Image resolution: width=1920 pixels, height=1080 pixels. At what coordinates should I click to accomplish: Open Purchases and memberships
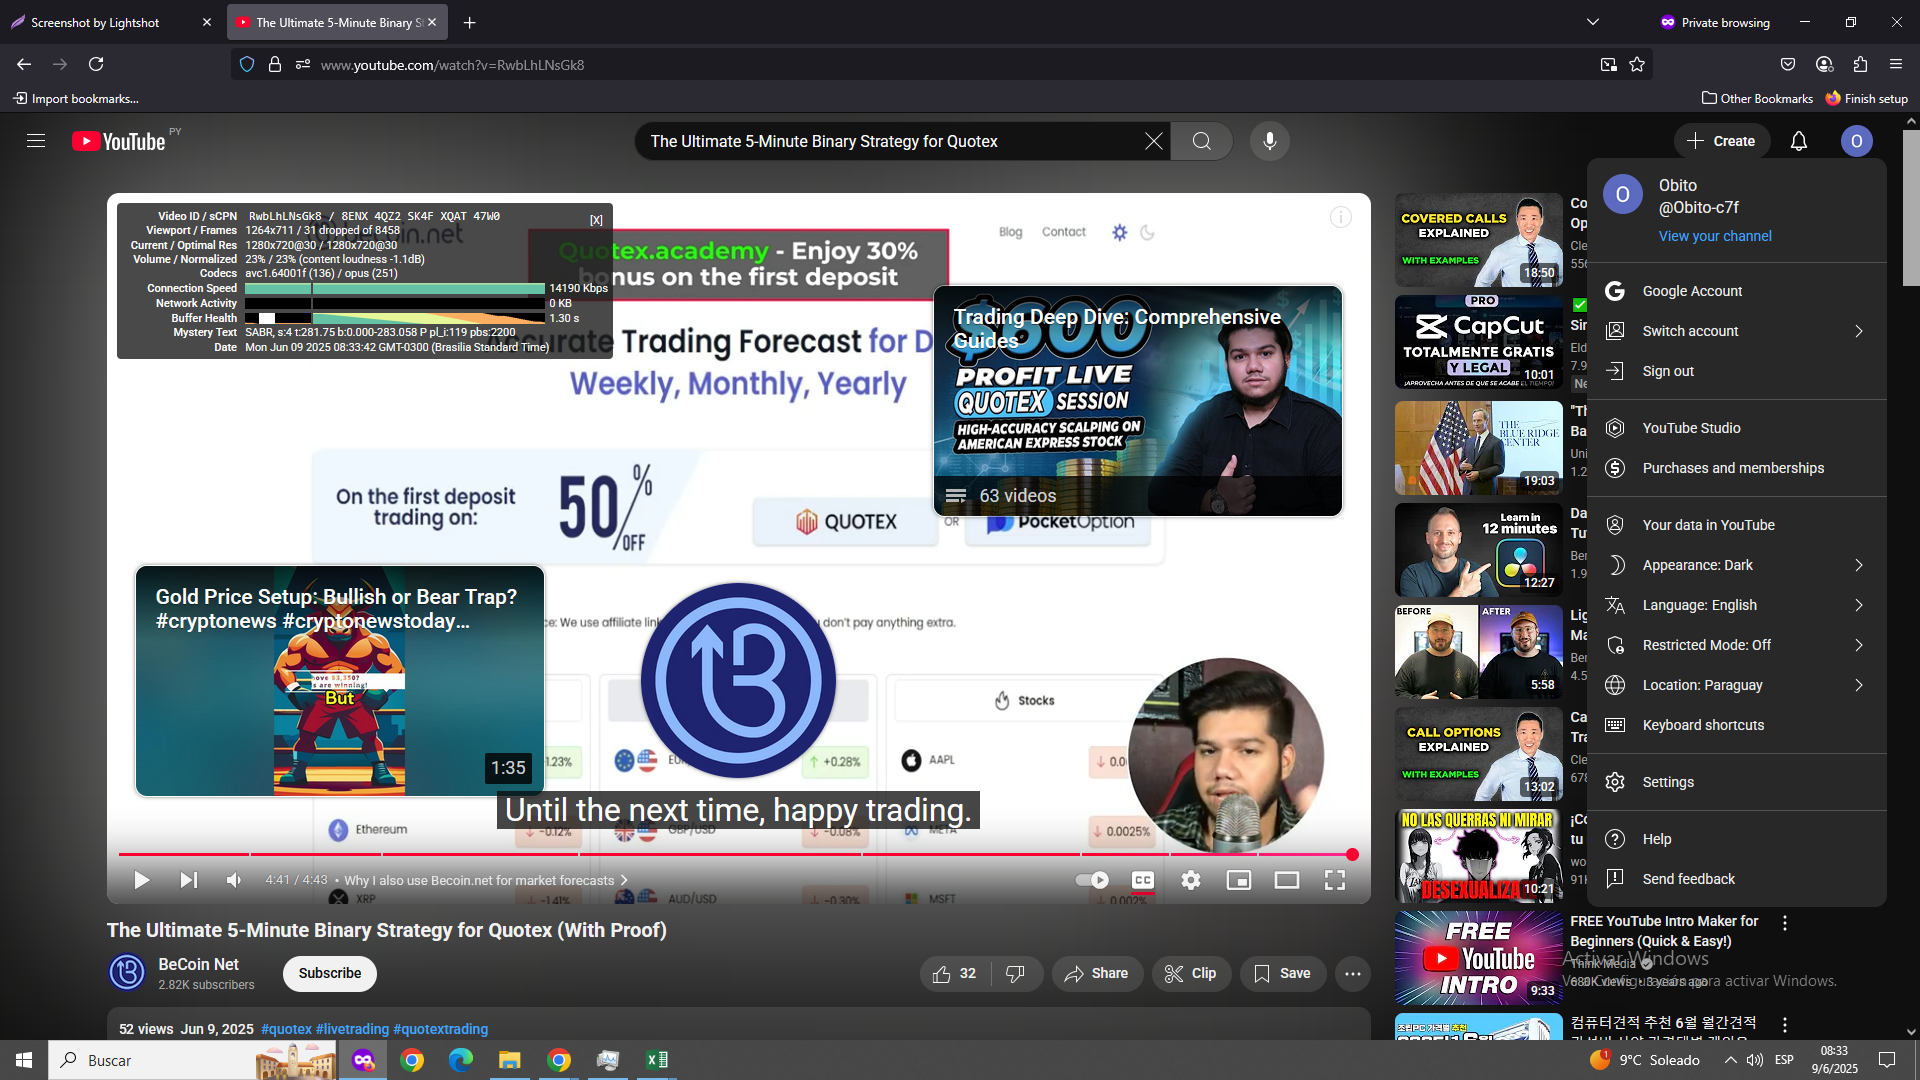pyautogui.click(x=1736, y=468)
